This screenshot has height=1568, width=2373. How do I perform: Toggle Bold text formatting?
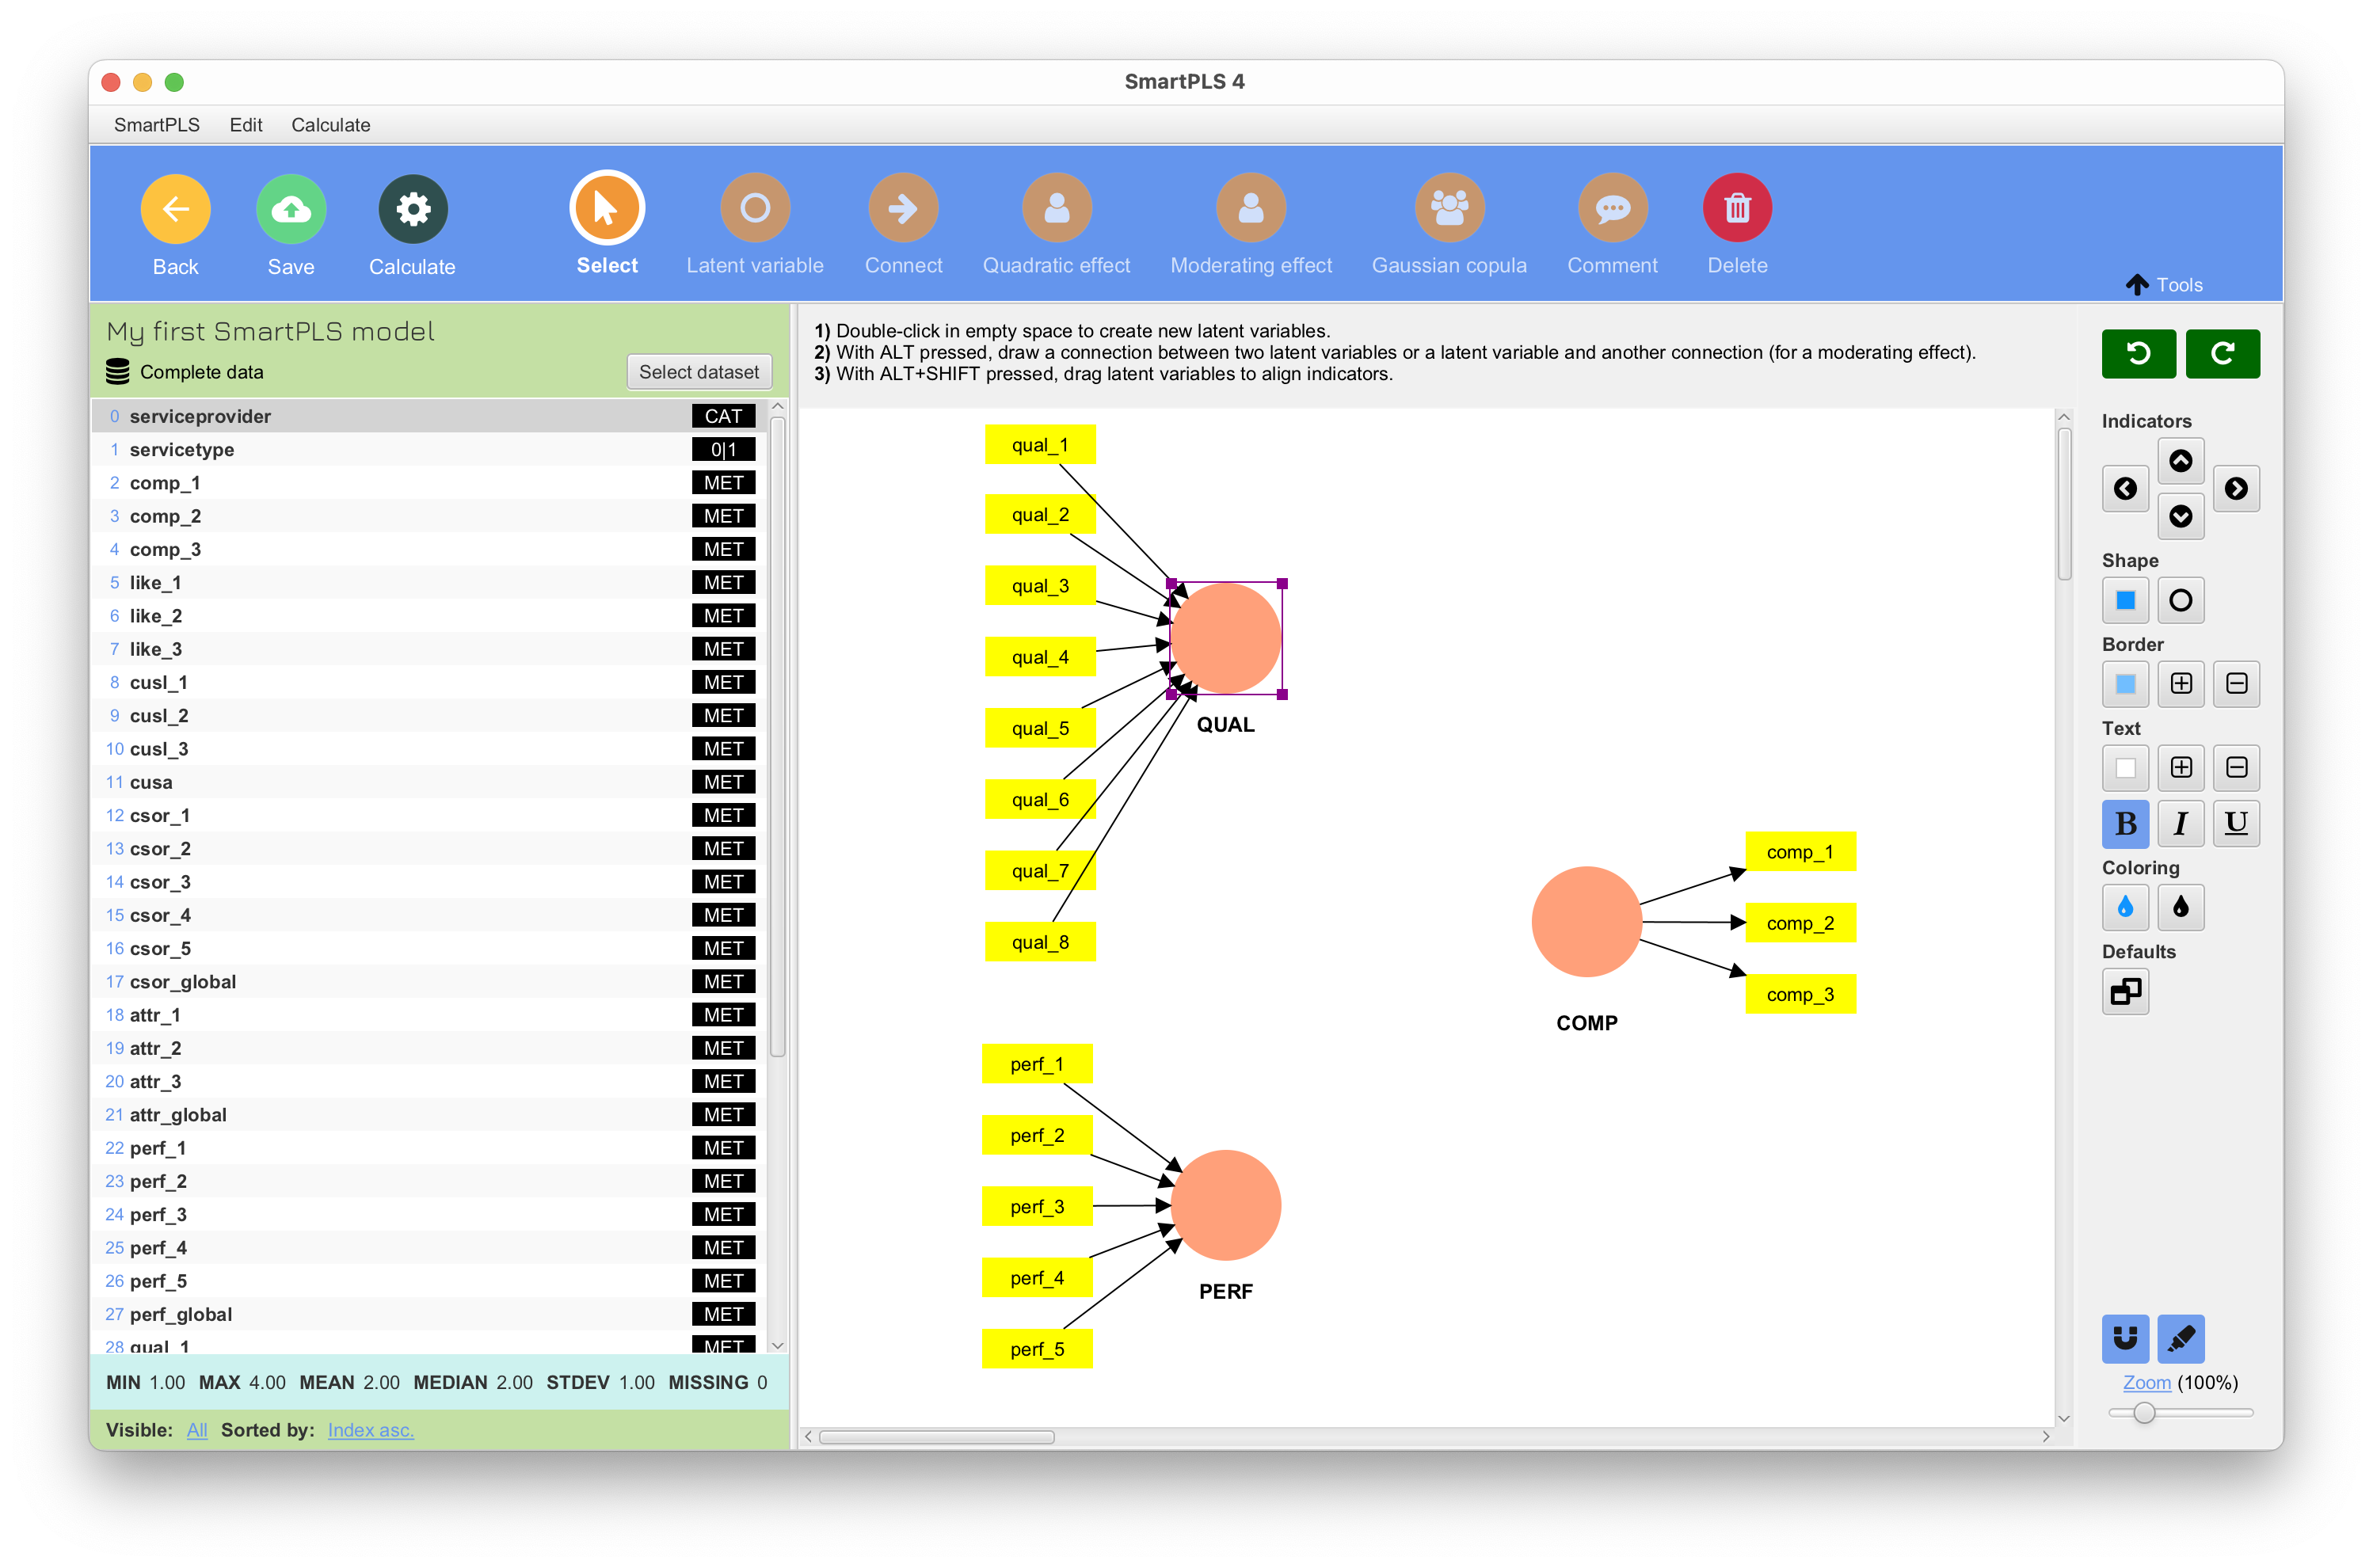tap(2125, 824)
